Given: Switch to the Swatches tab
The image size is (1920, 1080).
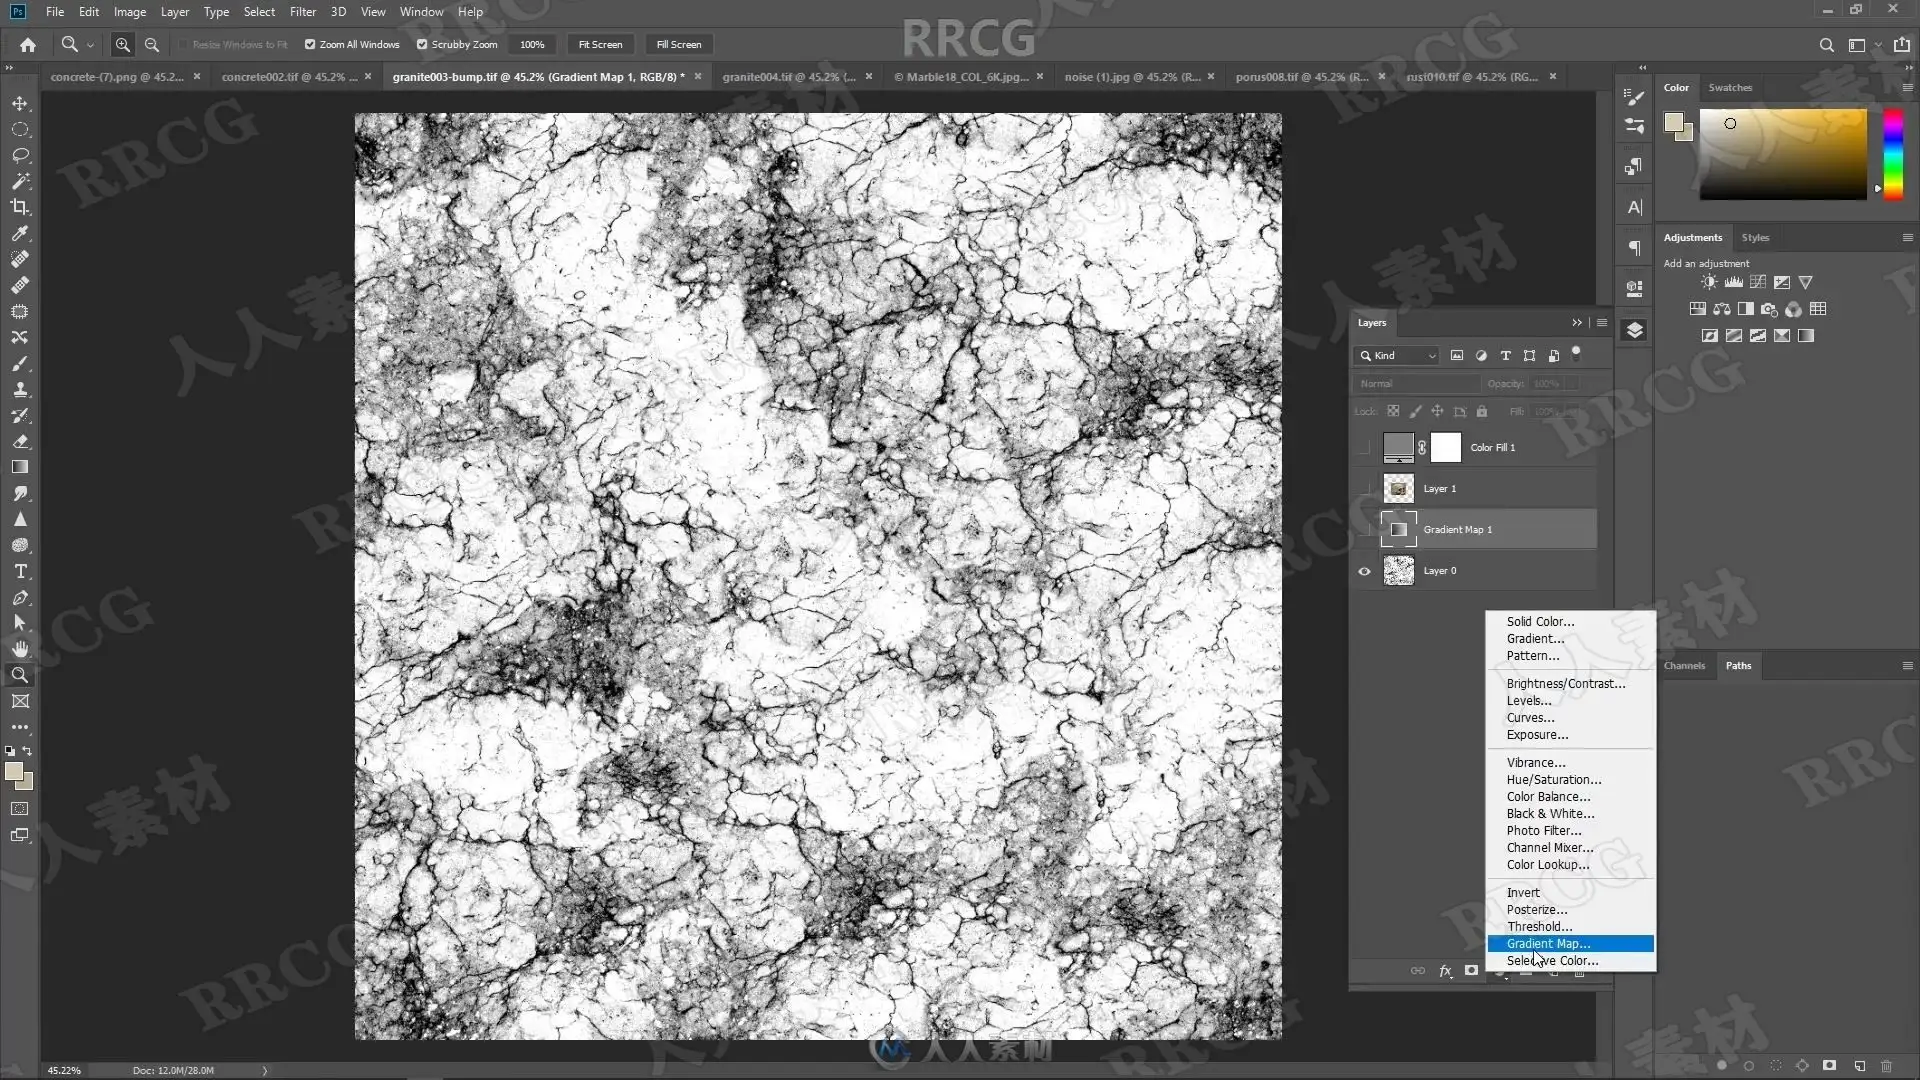Looking at the screenshot, I should pyautogui.click(x=1730, y=88).
